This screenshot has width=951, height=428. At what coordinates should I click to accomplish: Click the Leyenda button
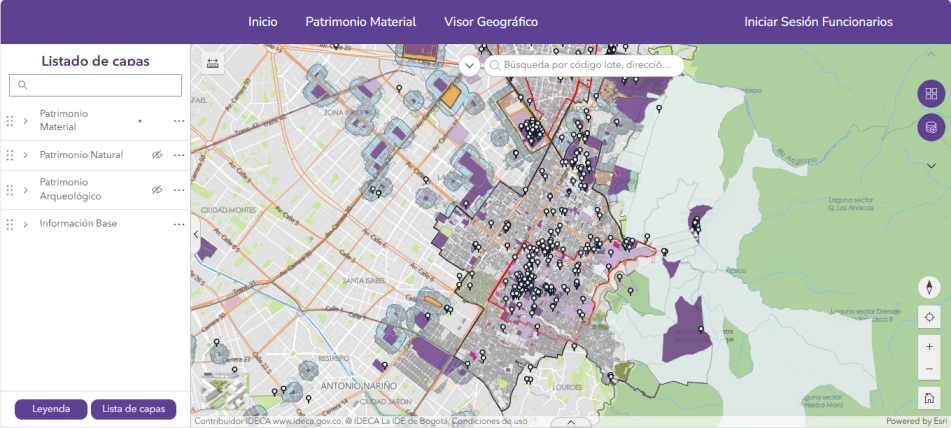click(50, 409)
